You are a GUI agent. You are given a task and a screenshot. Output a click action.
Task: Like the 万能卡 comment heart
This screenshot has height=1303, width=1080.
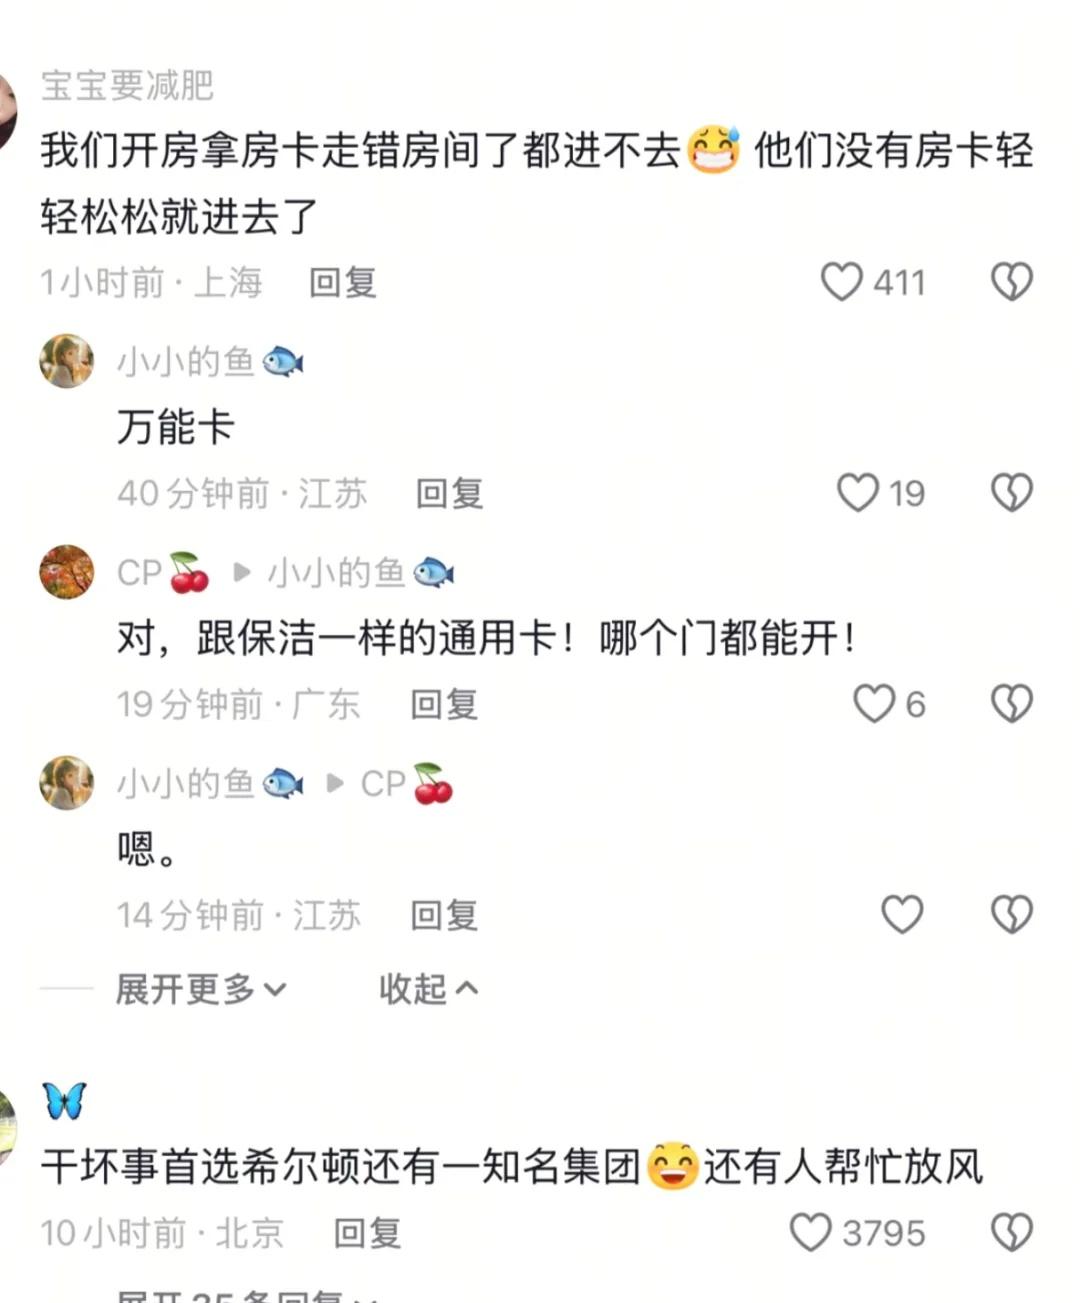point(858,493)
